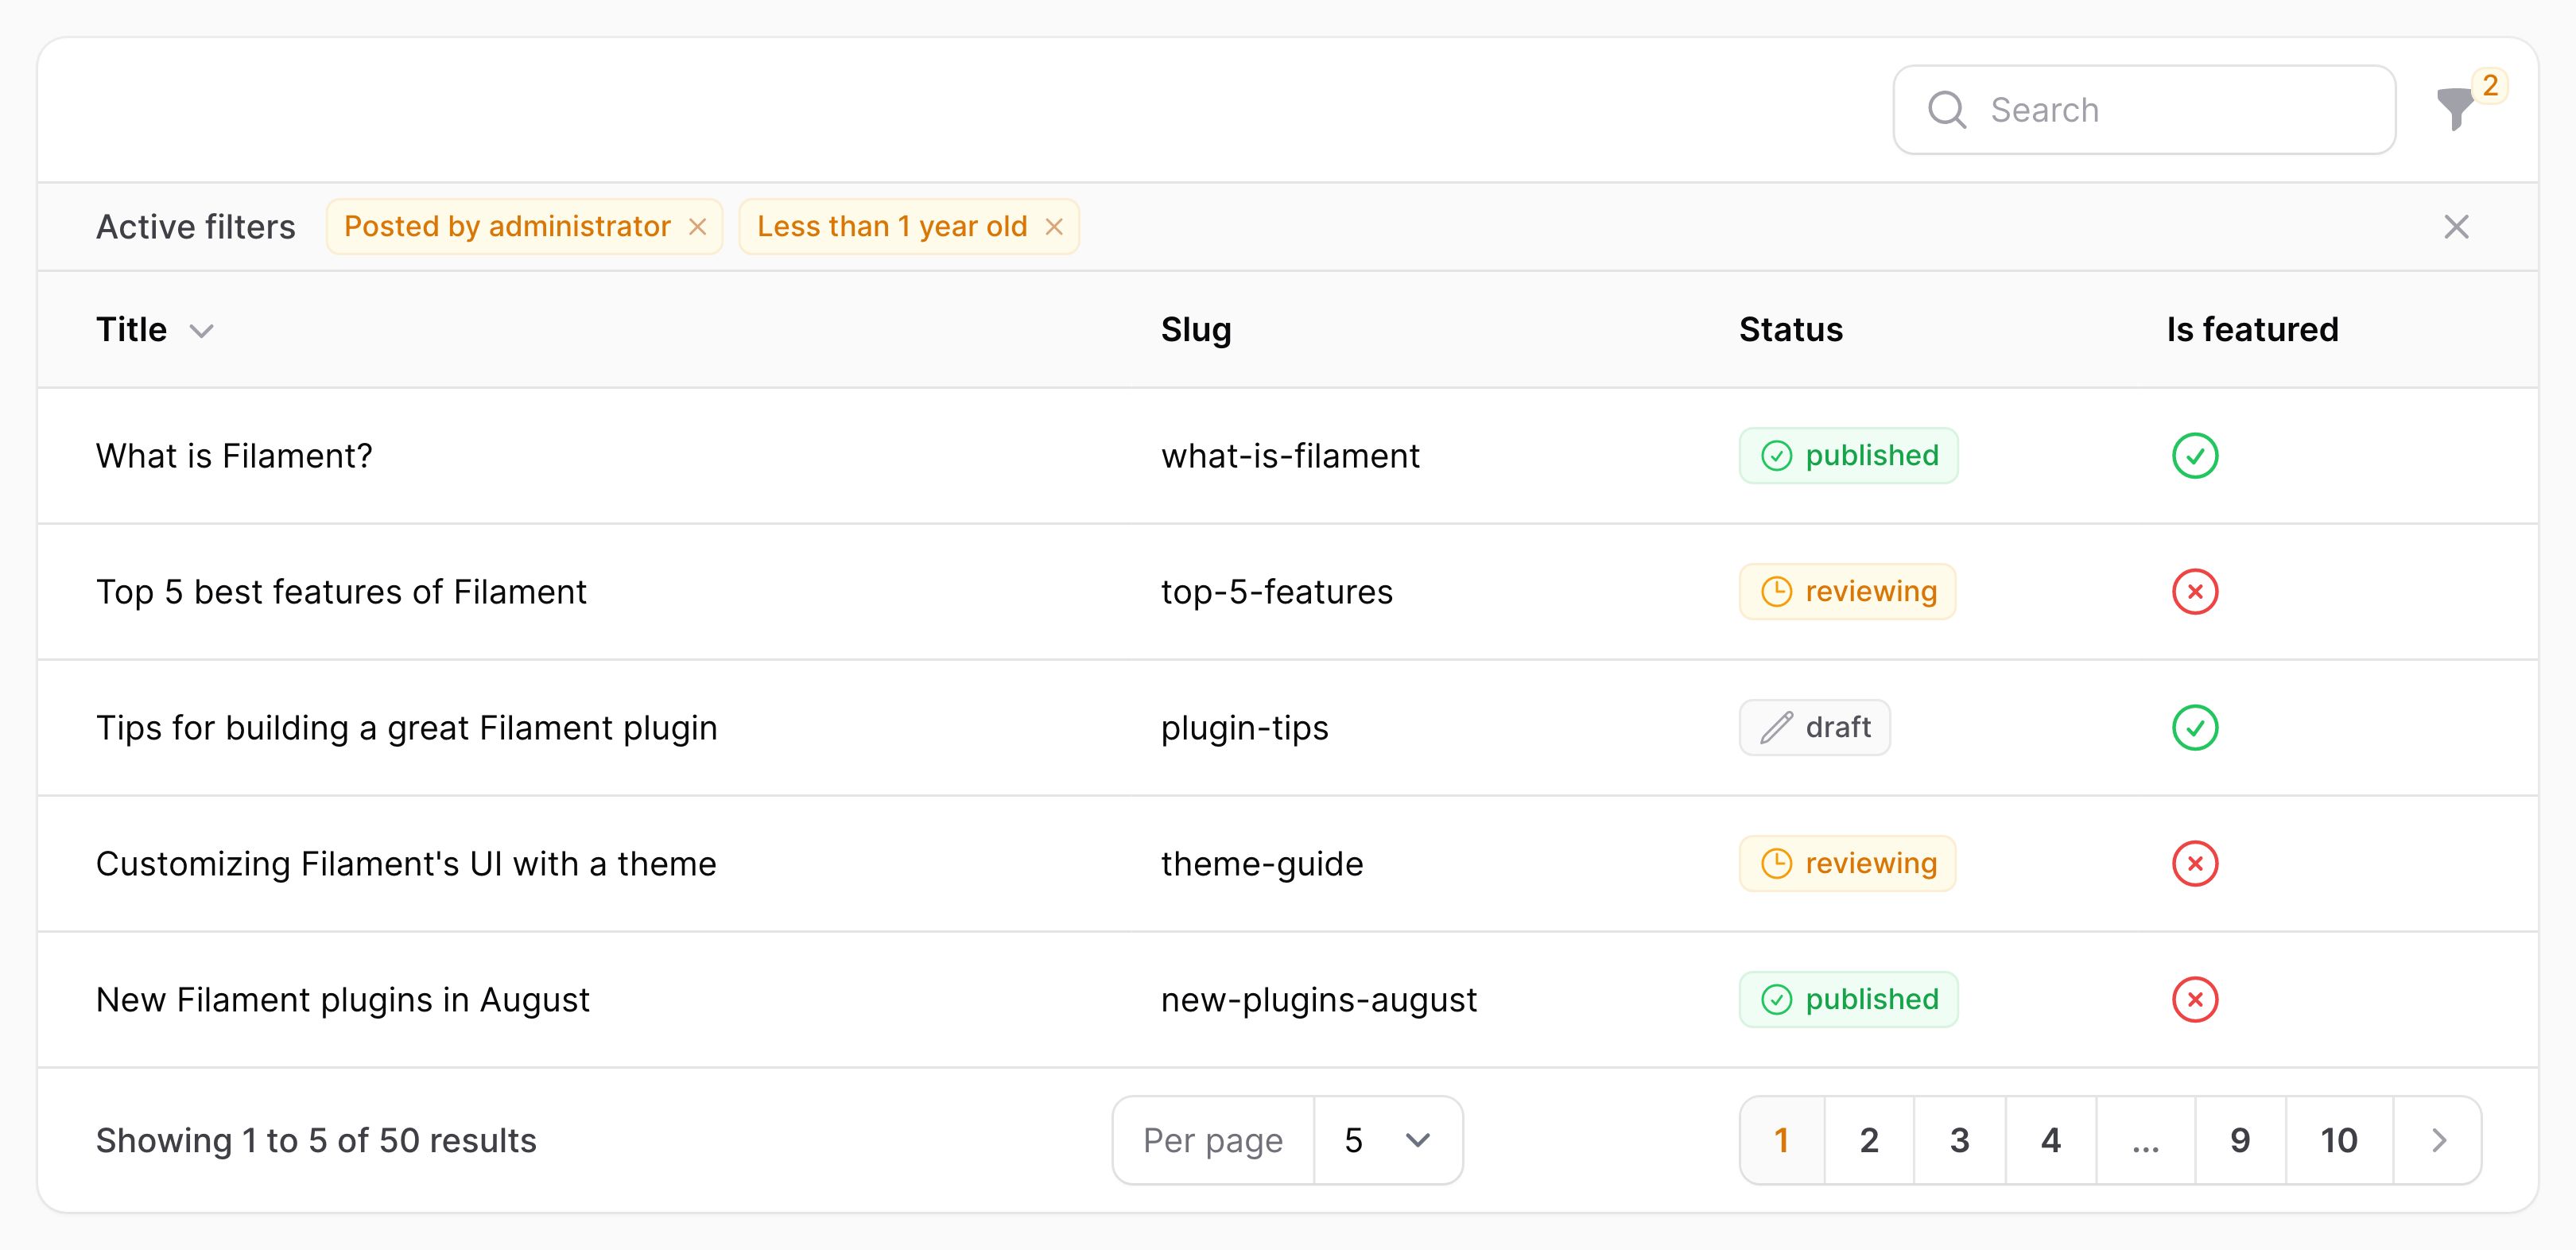Select 'Customizing Filament's UI with a theme'
The width and height of the screenshot is (2576, 1250).
click(x=406, y=864)
